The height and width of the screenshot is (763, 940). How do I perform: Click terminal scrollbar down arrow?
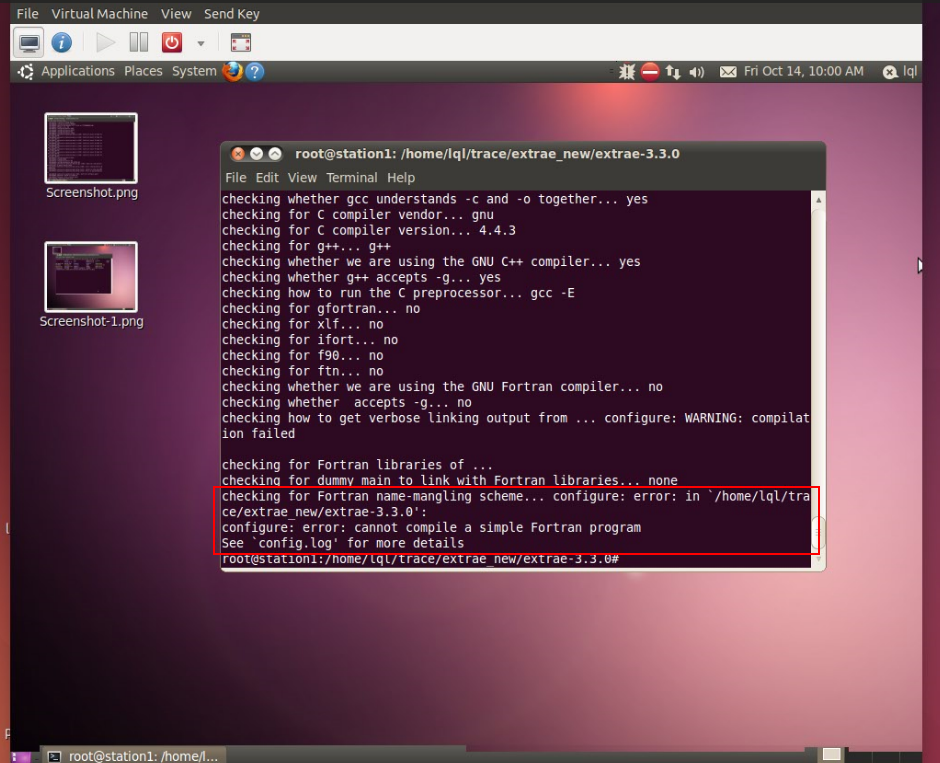tap(818, 560)
